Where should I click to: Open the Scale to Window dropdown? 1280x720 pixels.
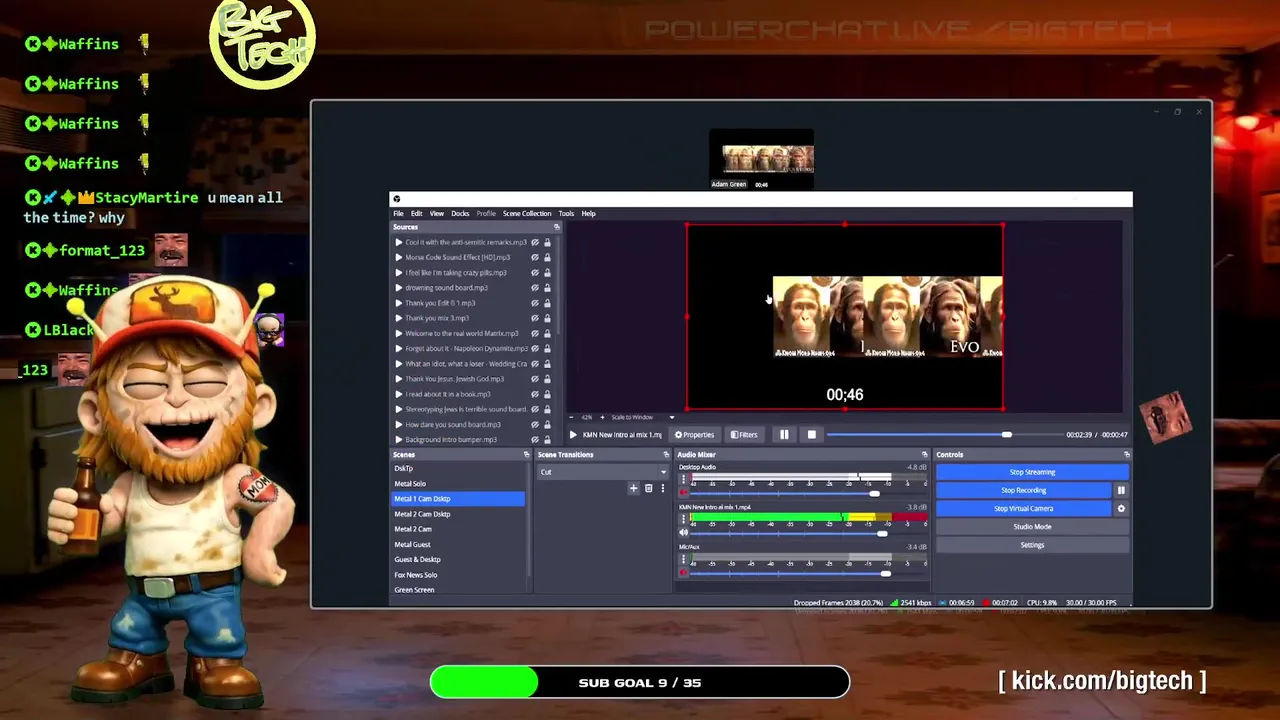643,417
